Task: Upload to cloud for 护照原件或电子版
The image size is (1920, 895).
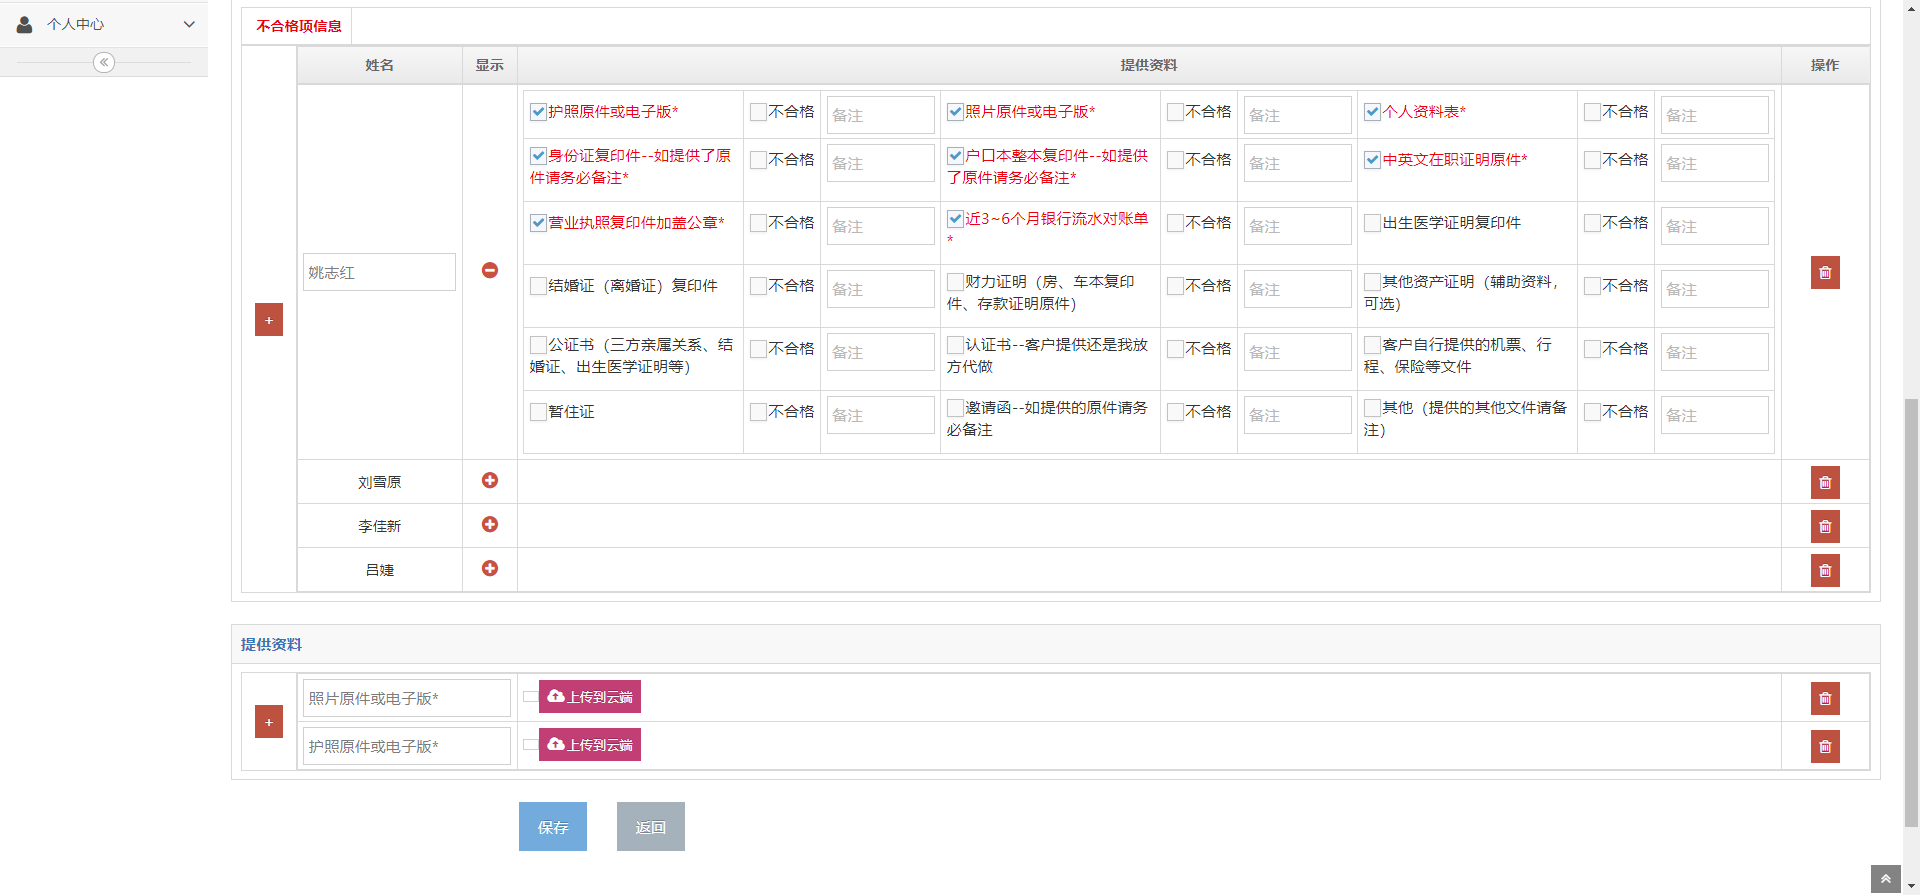Action: (590, 744)
